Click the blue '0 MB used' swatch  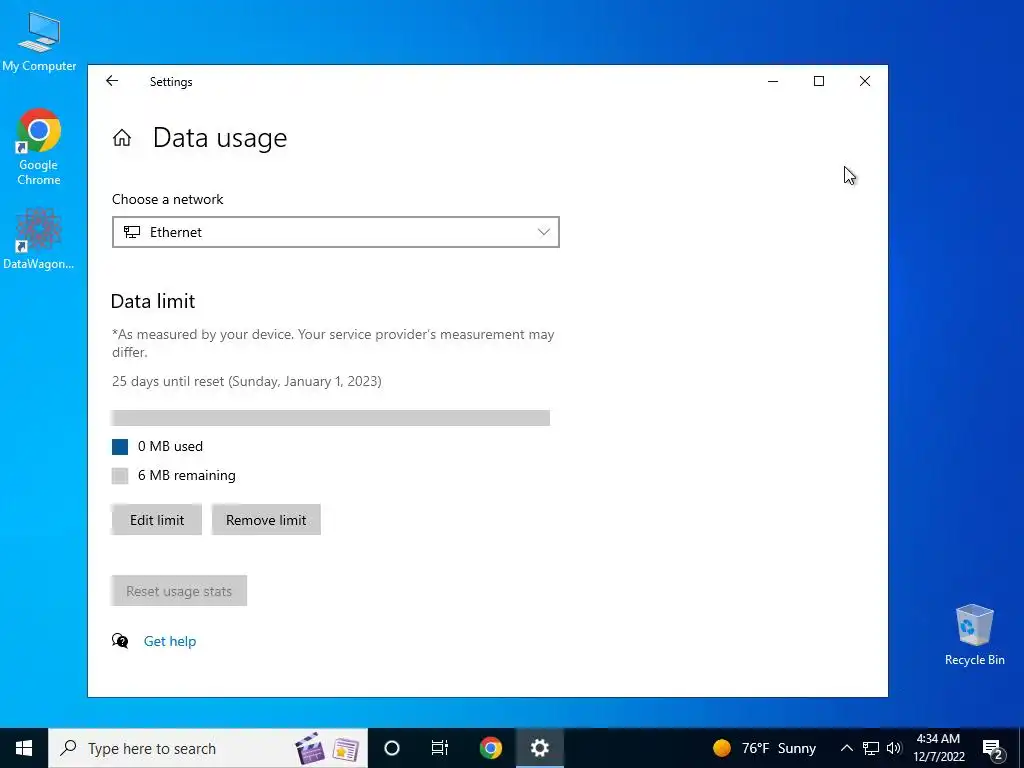tap(120, 447)
